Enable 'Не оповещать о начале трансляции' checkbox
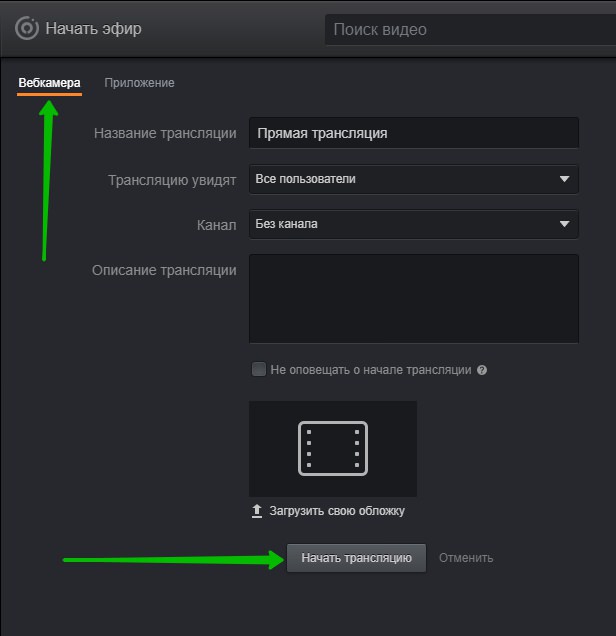Viewport: 616px width, 636px height. click(259, 369)
